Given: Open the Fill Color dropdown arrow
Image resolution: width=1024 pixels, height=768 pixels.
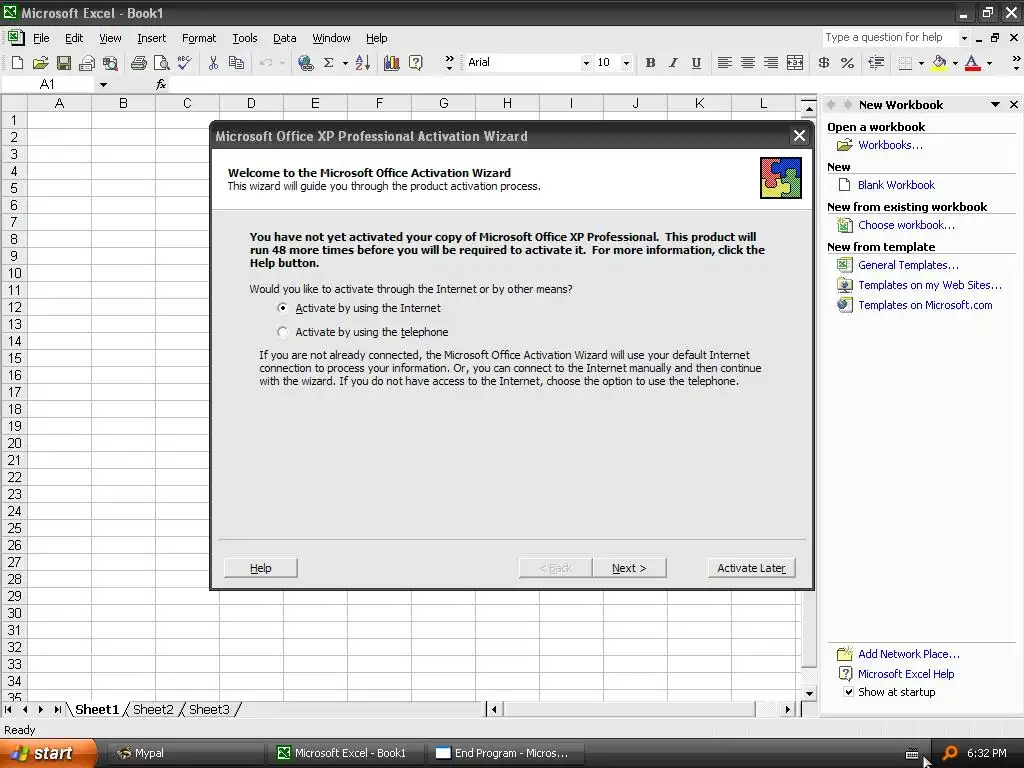Looking at the screenshot, I should click(x=955, y=63).
